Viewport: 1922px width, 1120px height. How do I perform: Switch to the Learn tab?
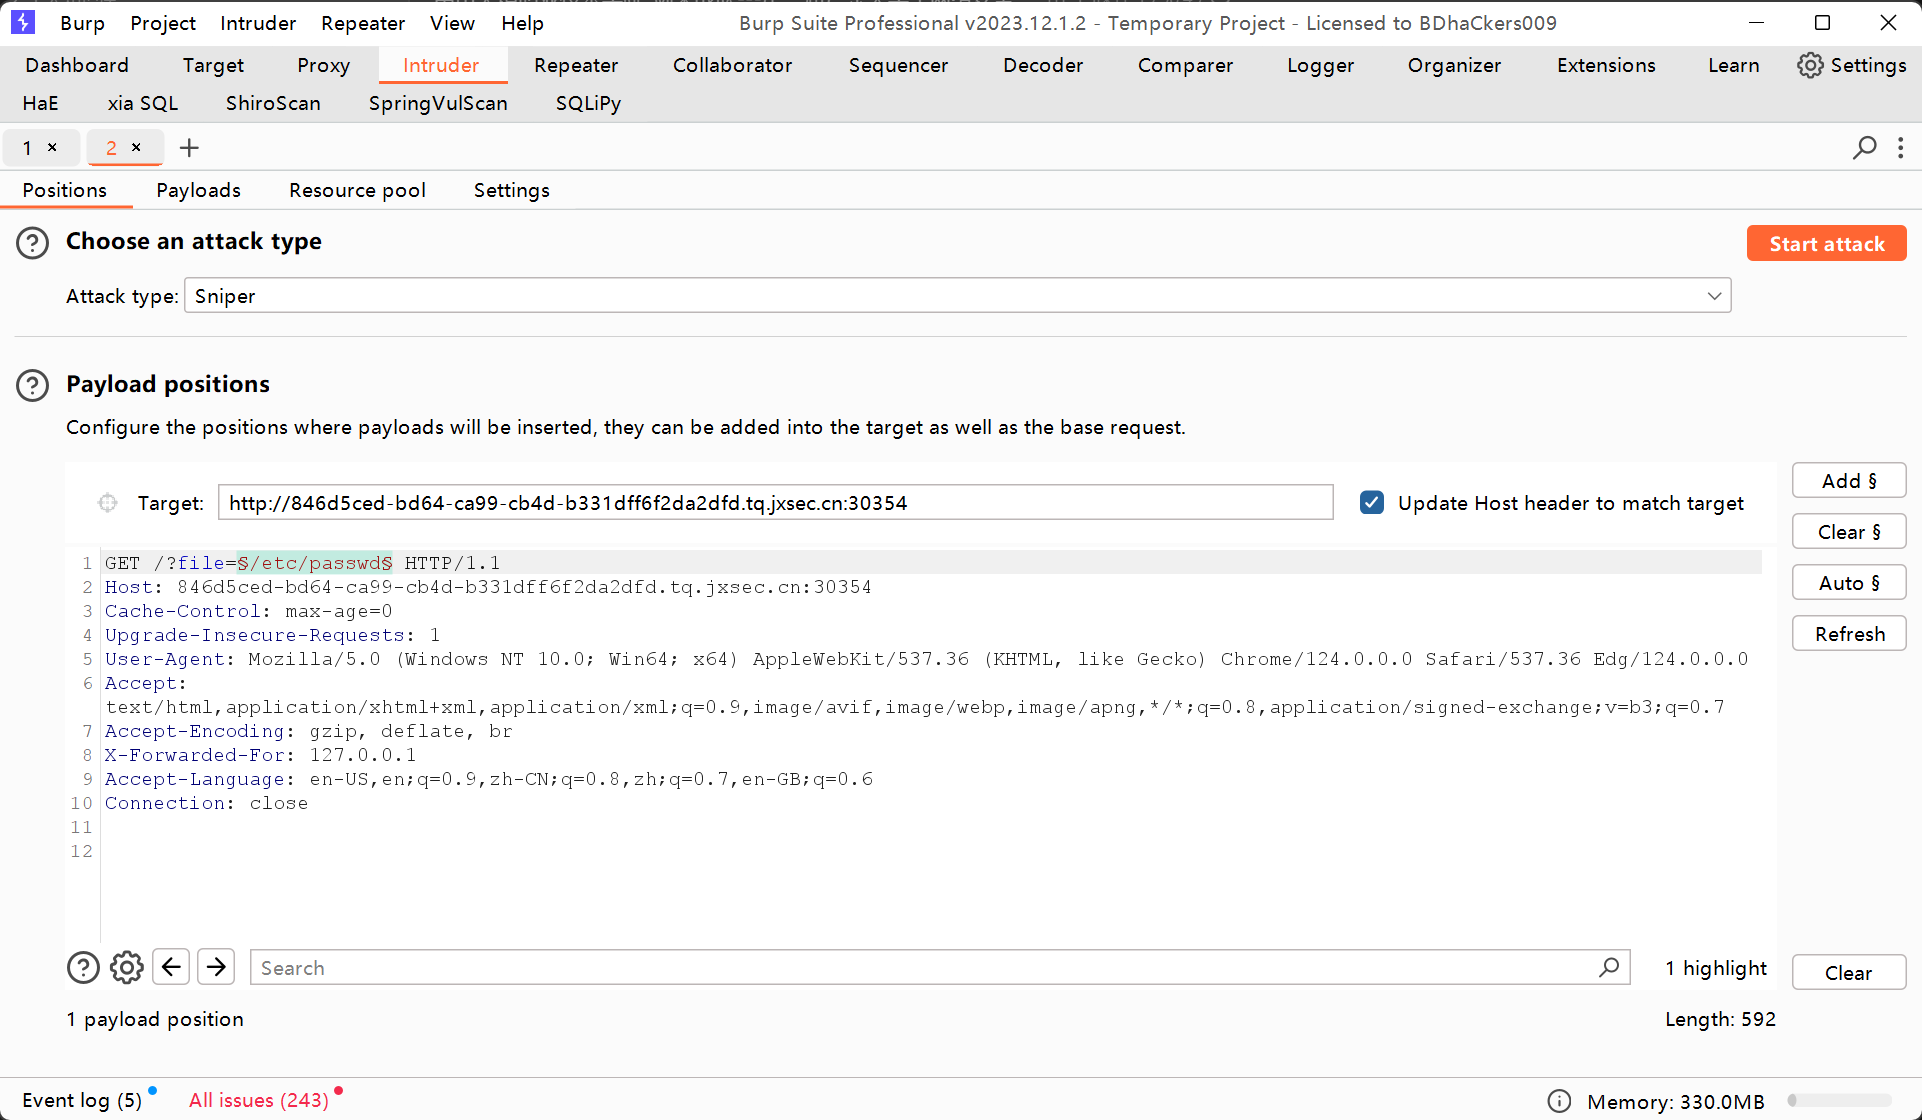point(1733,65)
